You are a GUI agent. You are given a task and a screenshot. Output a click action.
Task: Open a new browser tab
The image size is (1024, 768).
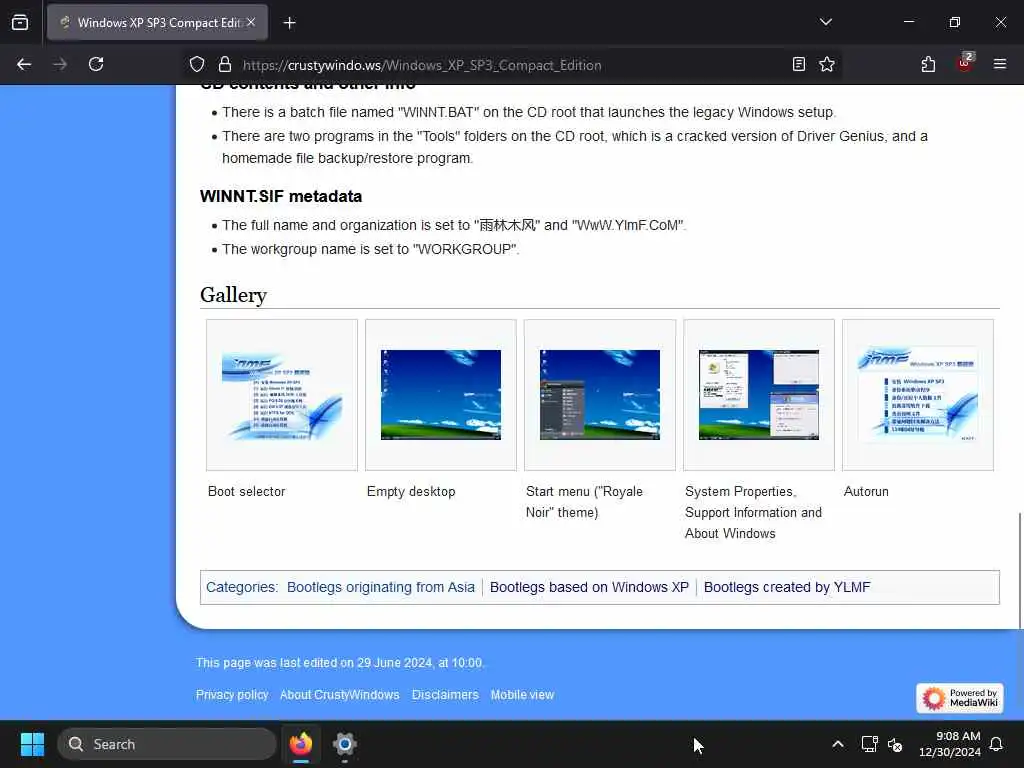(x=289, y=23)
